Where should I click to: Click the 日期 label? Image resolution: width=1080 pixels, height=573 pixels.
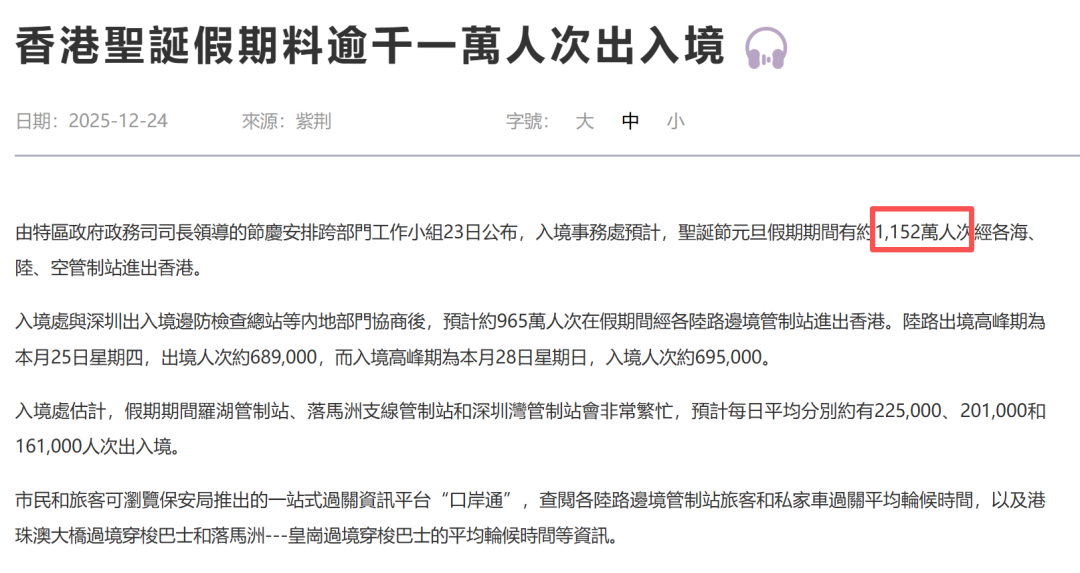[38, 122]
